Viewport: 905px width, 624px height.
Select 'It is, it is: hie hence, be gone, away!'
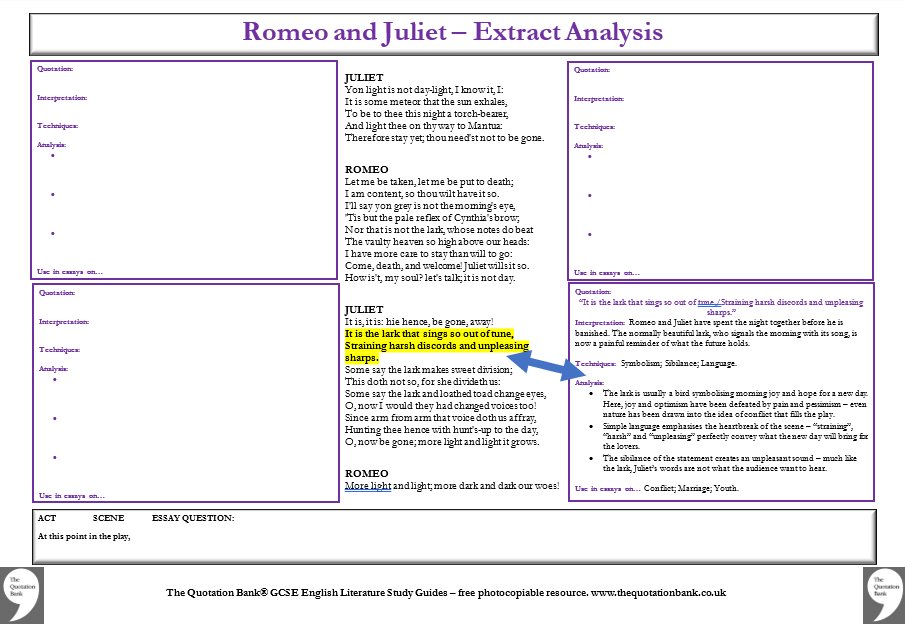[419, 322]
